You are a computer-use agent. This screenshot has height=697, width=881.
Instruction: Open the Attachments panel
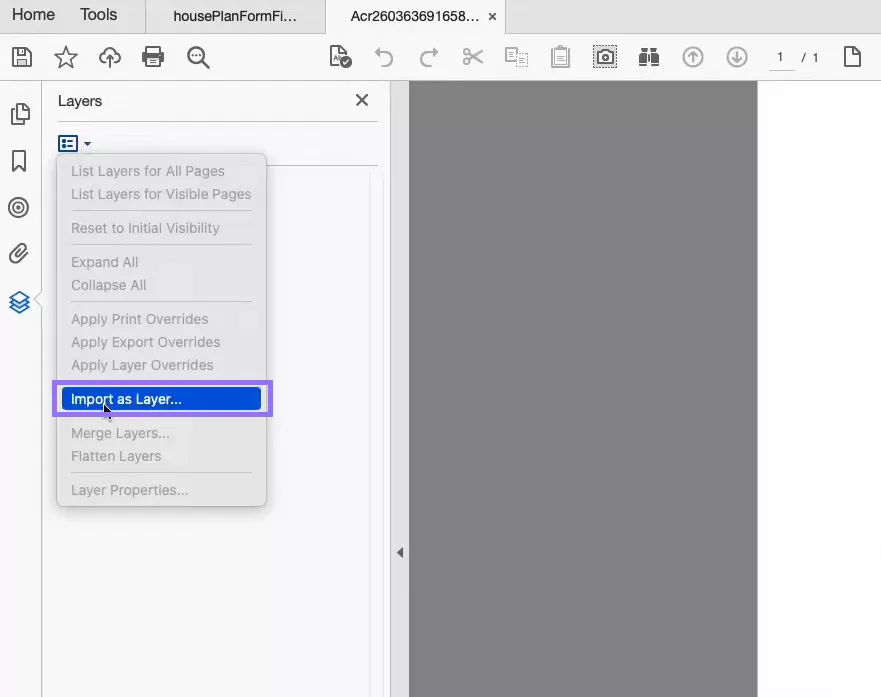pyautogui.click(x=21, y=254)
